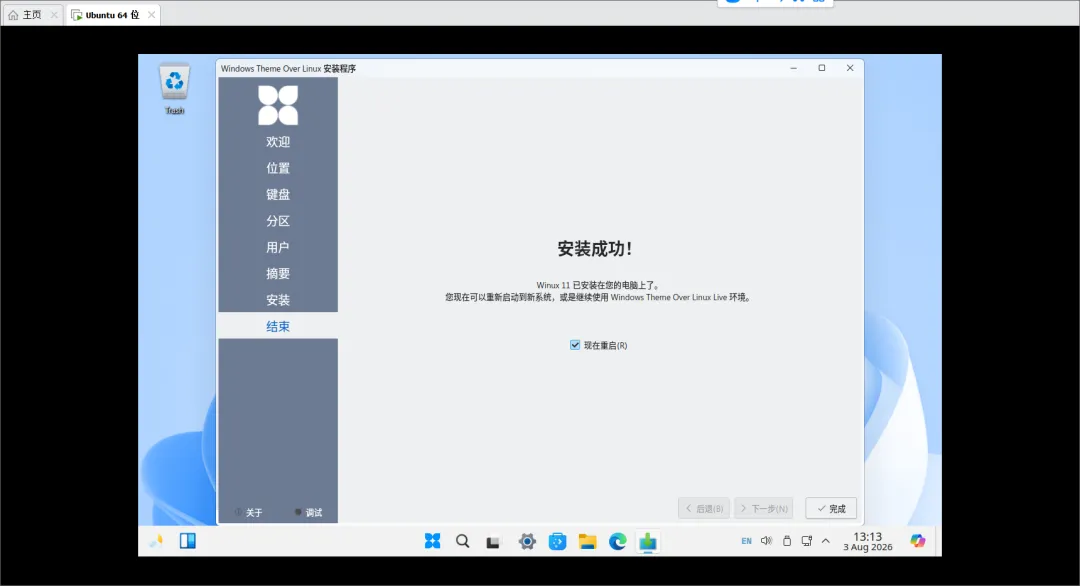Select the 摘要 step in the sidebar

coord(278,273)
